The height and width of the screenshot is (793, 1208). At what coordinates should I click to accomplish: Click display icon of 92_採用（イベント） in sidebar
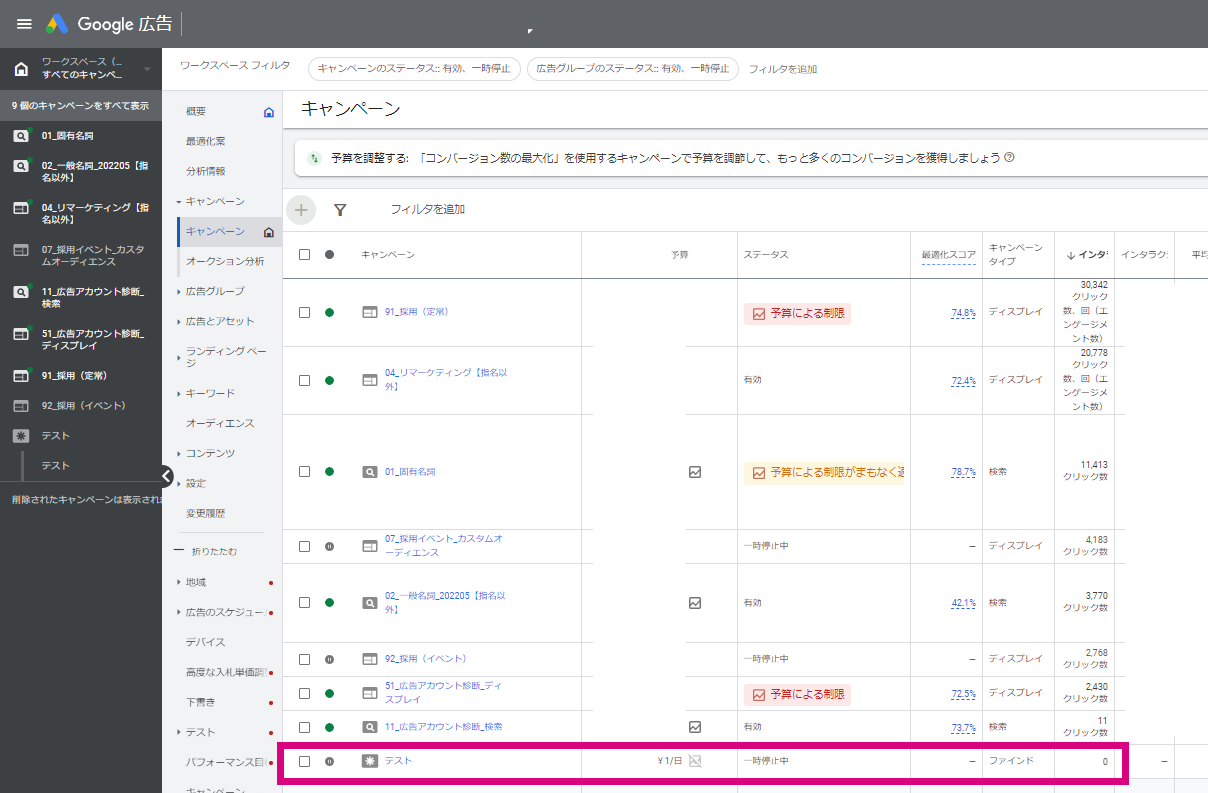pyautogui.click(x=21, y=406)
